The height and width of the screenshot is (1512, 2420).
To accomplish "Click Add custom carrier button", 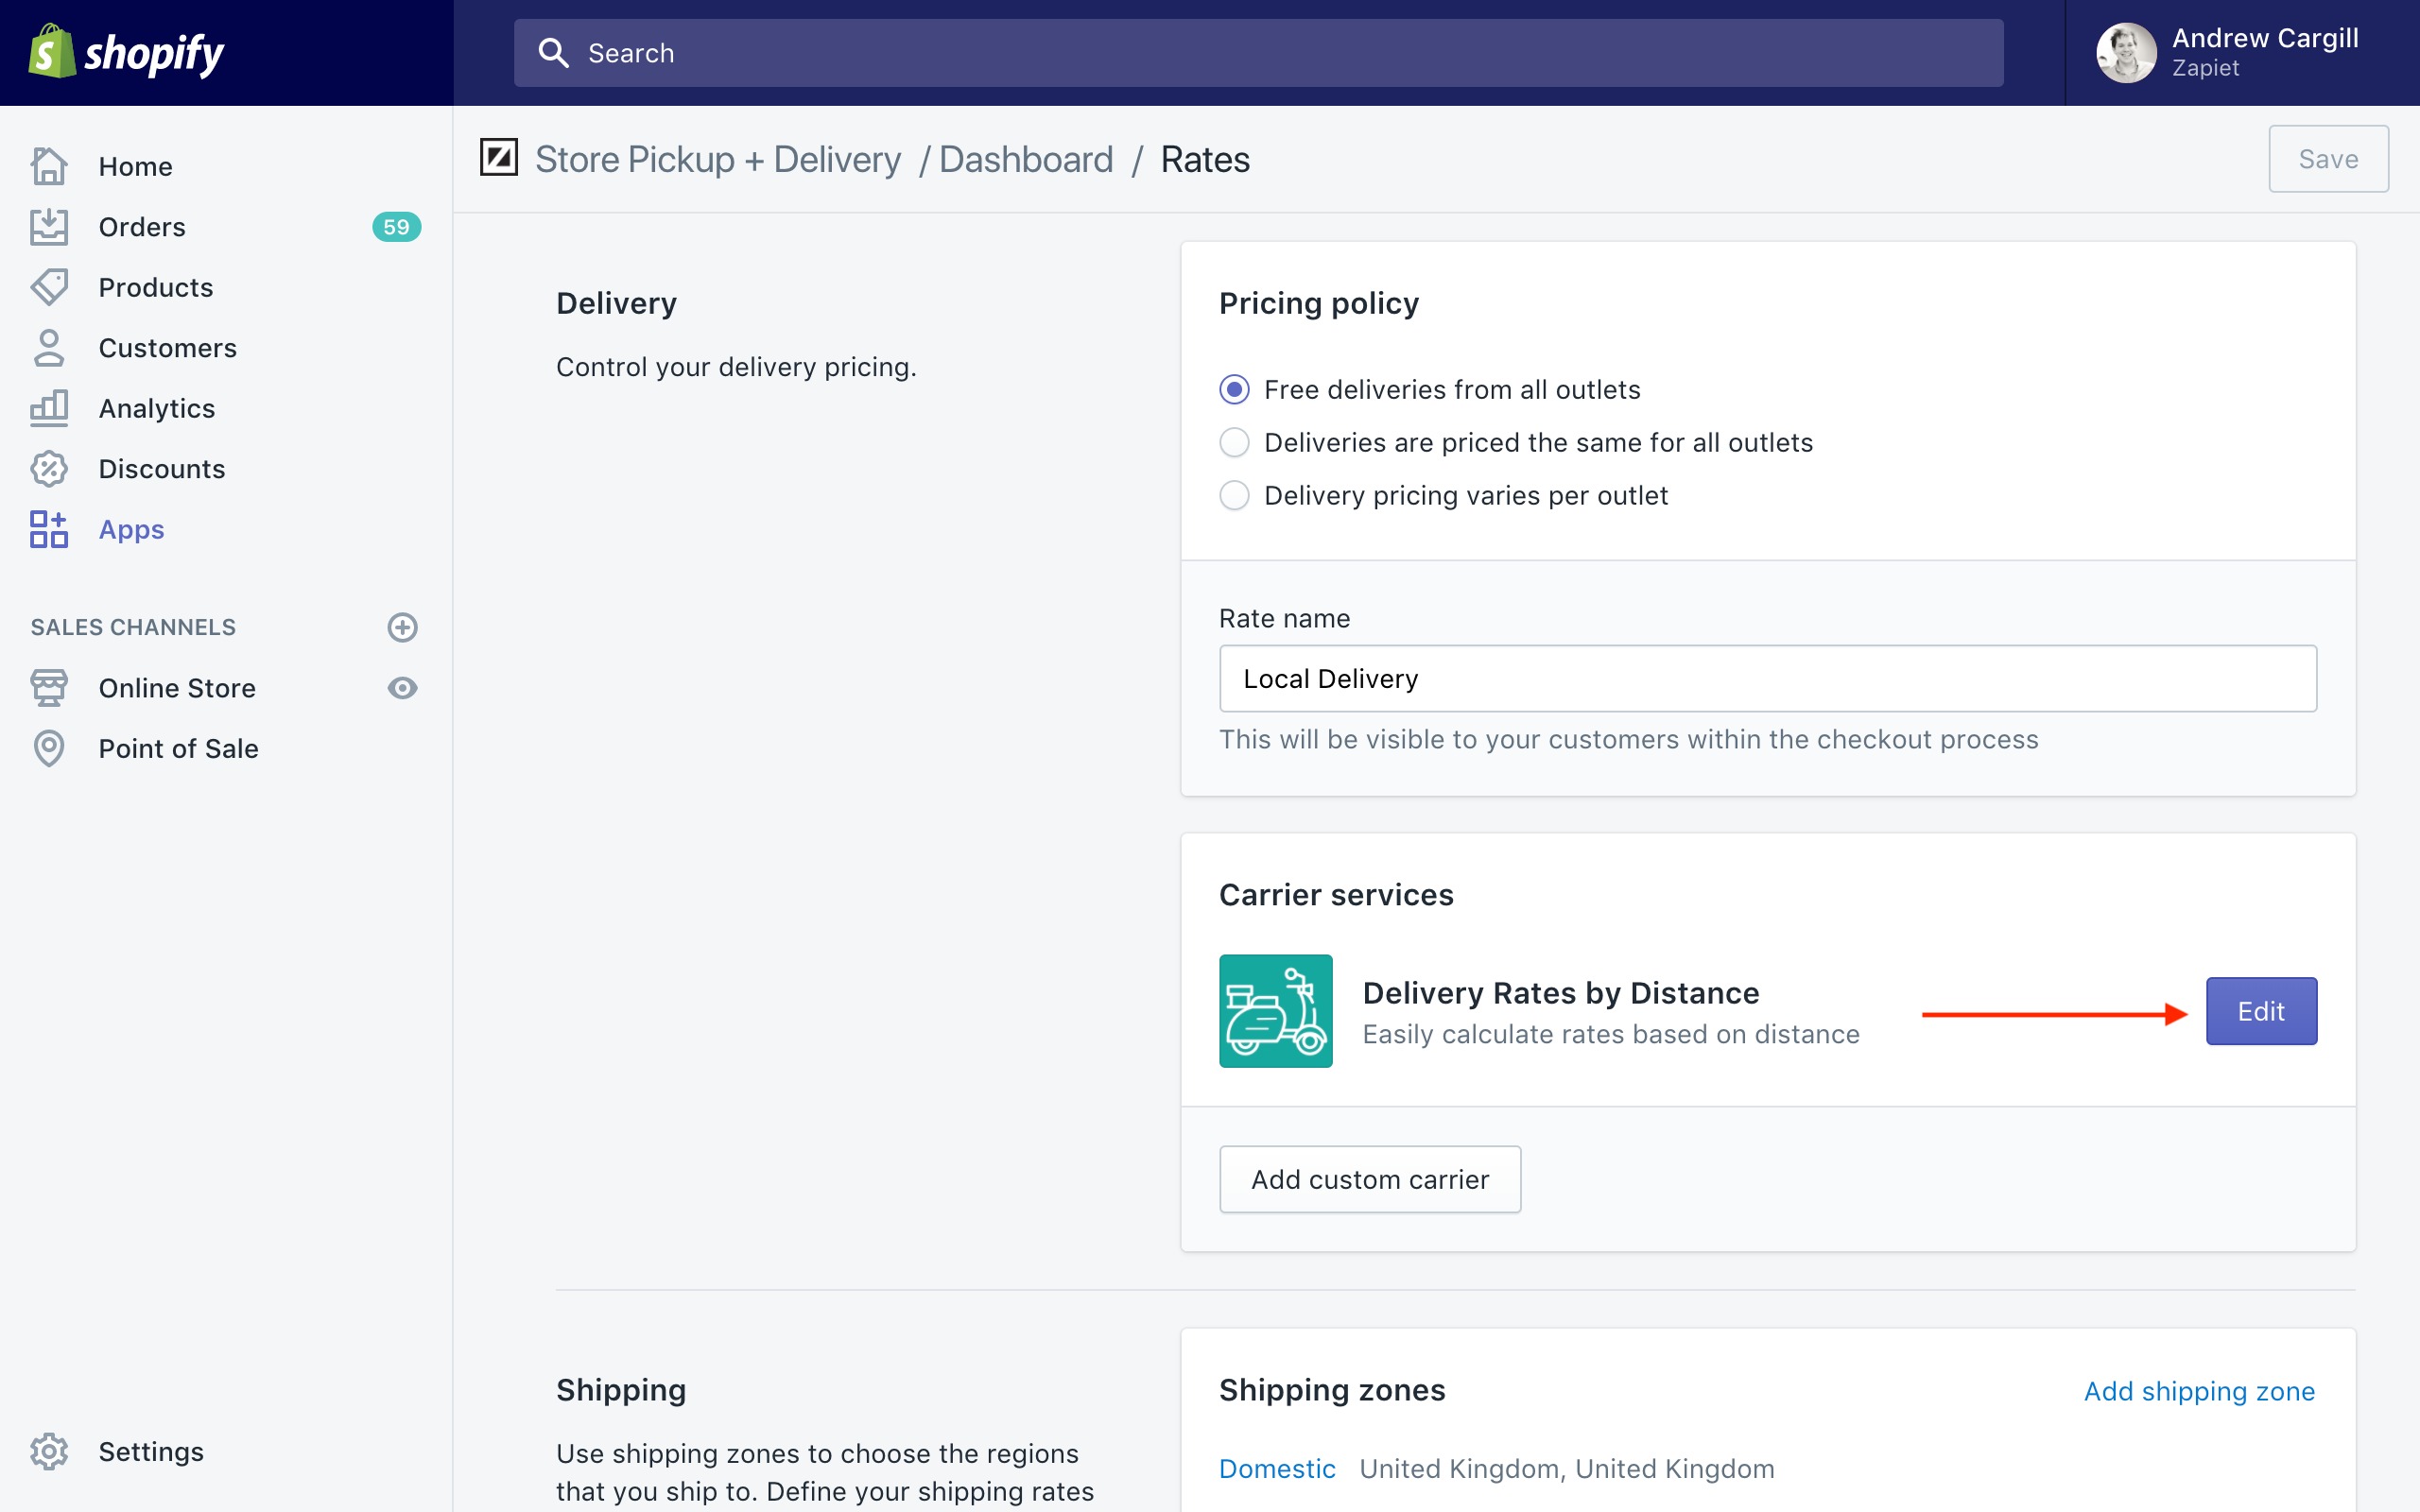I will [1369, 1179].
